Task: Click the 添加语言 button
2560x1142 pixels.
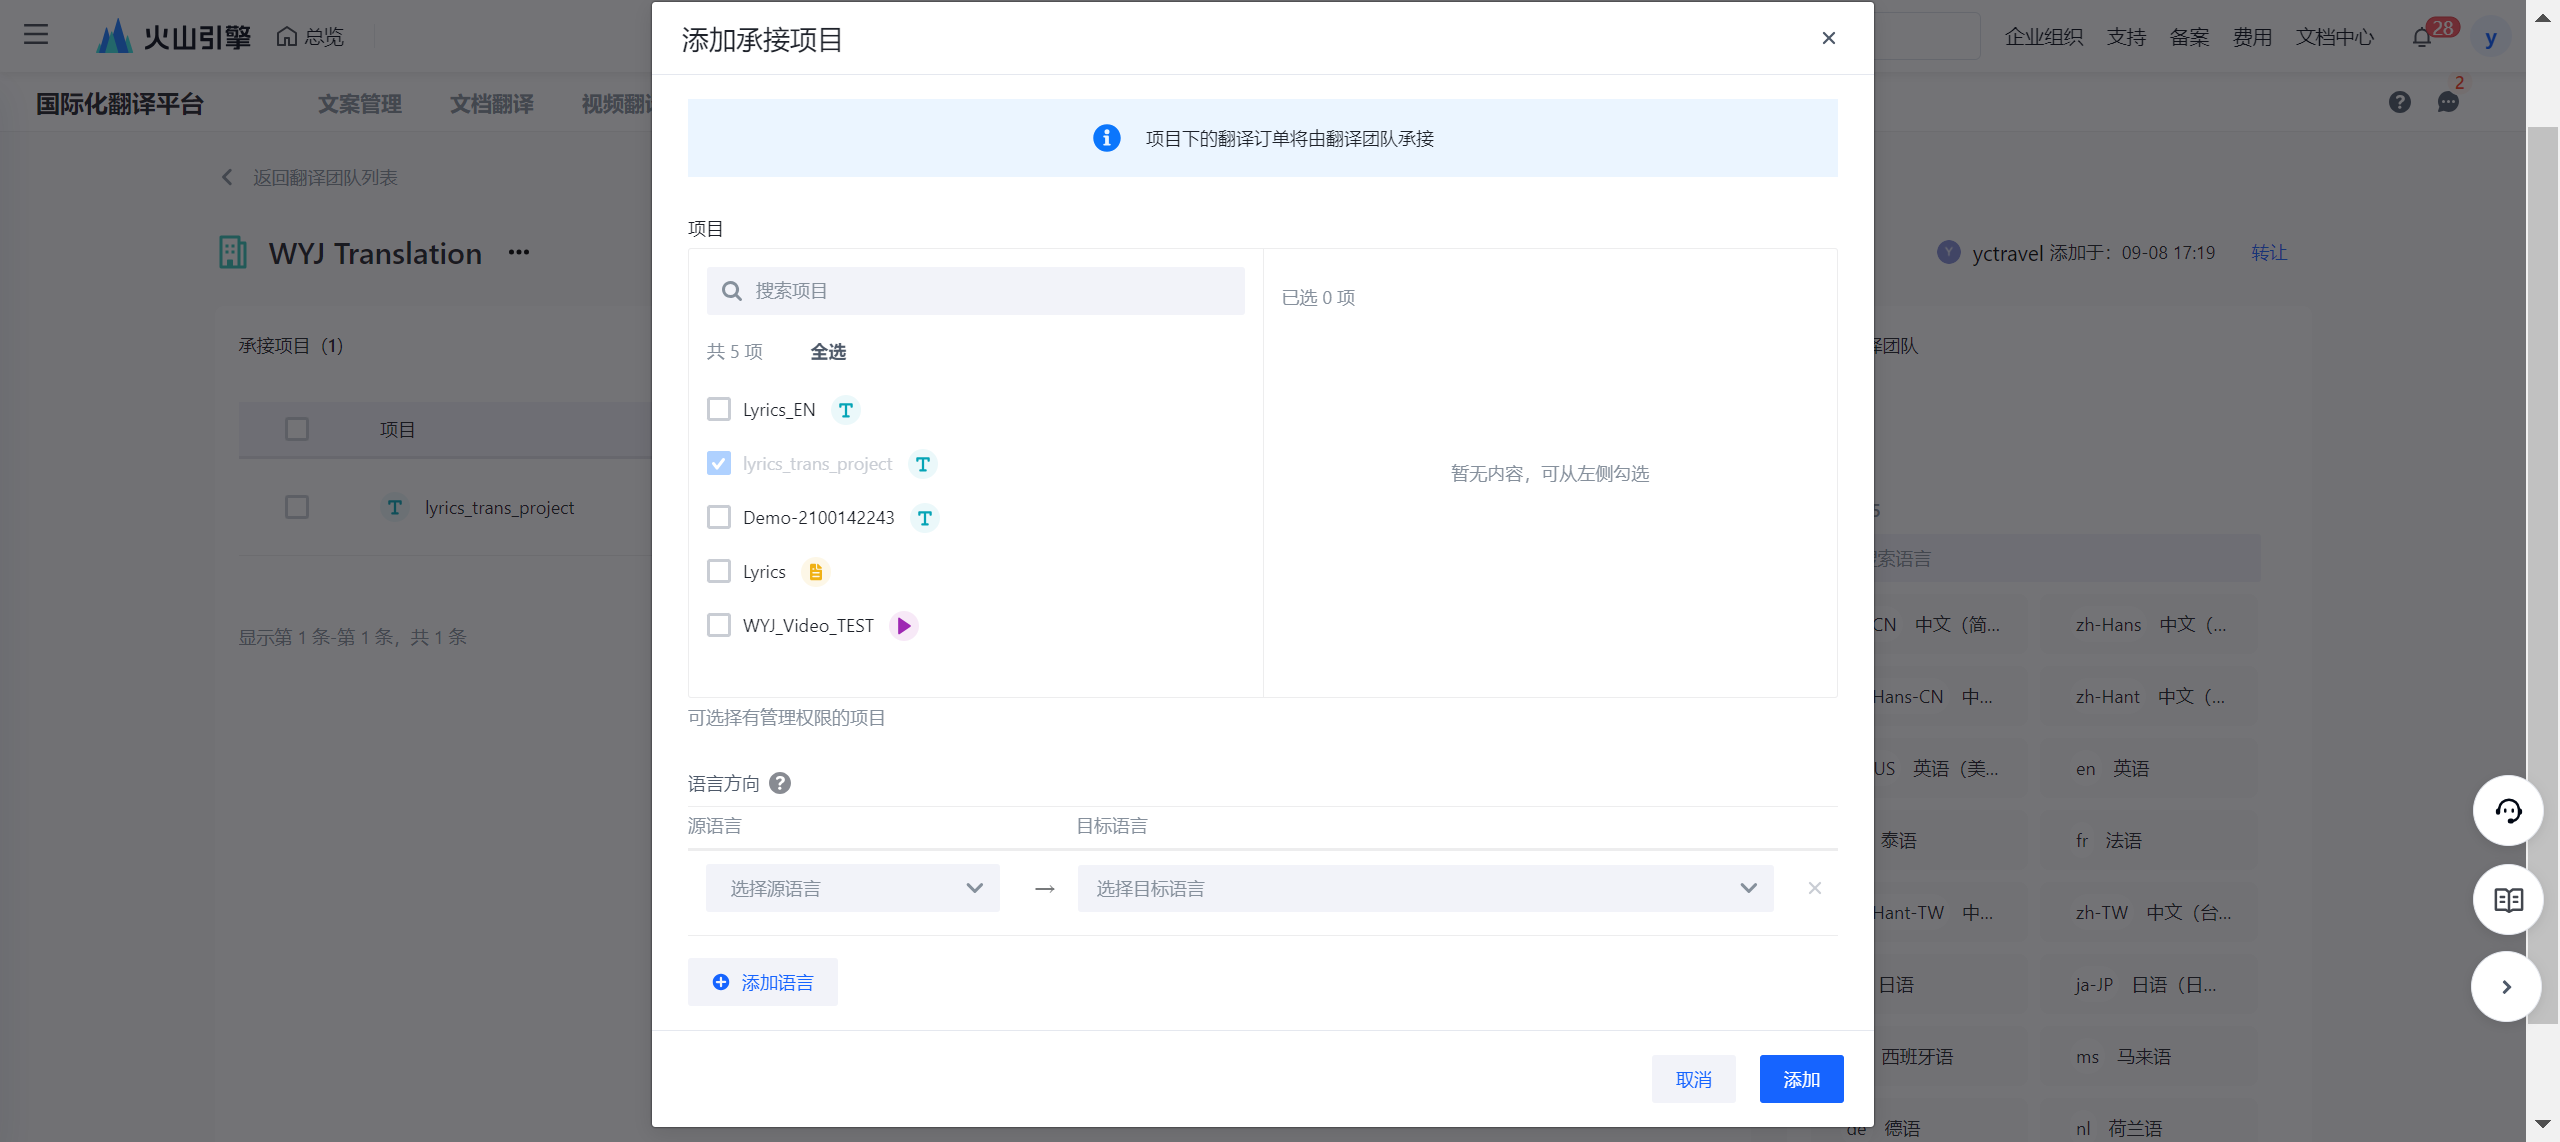Action: (x=763, y=982)
